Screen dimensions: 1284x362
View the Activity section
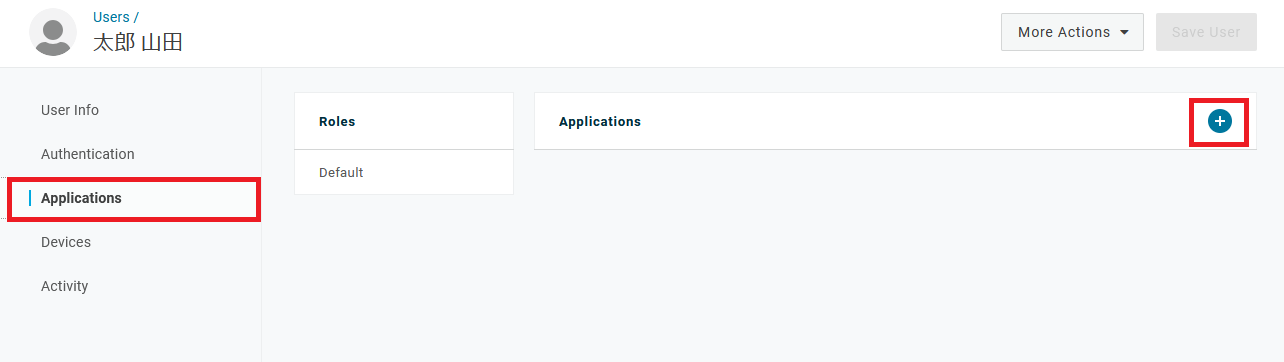pyautogui.click(x=65, y=286)
